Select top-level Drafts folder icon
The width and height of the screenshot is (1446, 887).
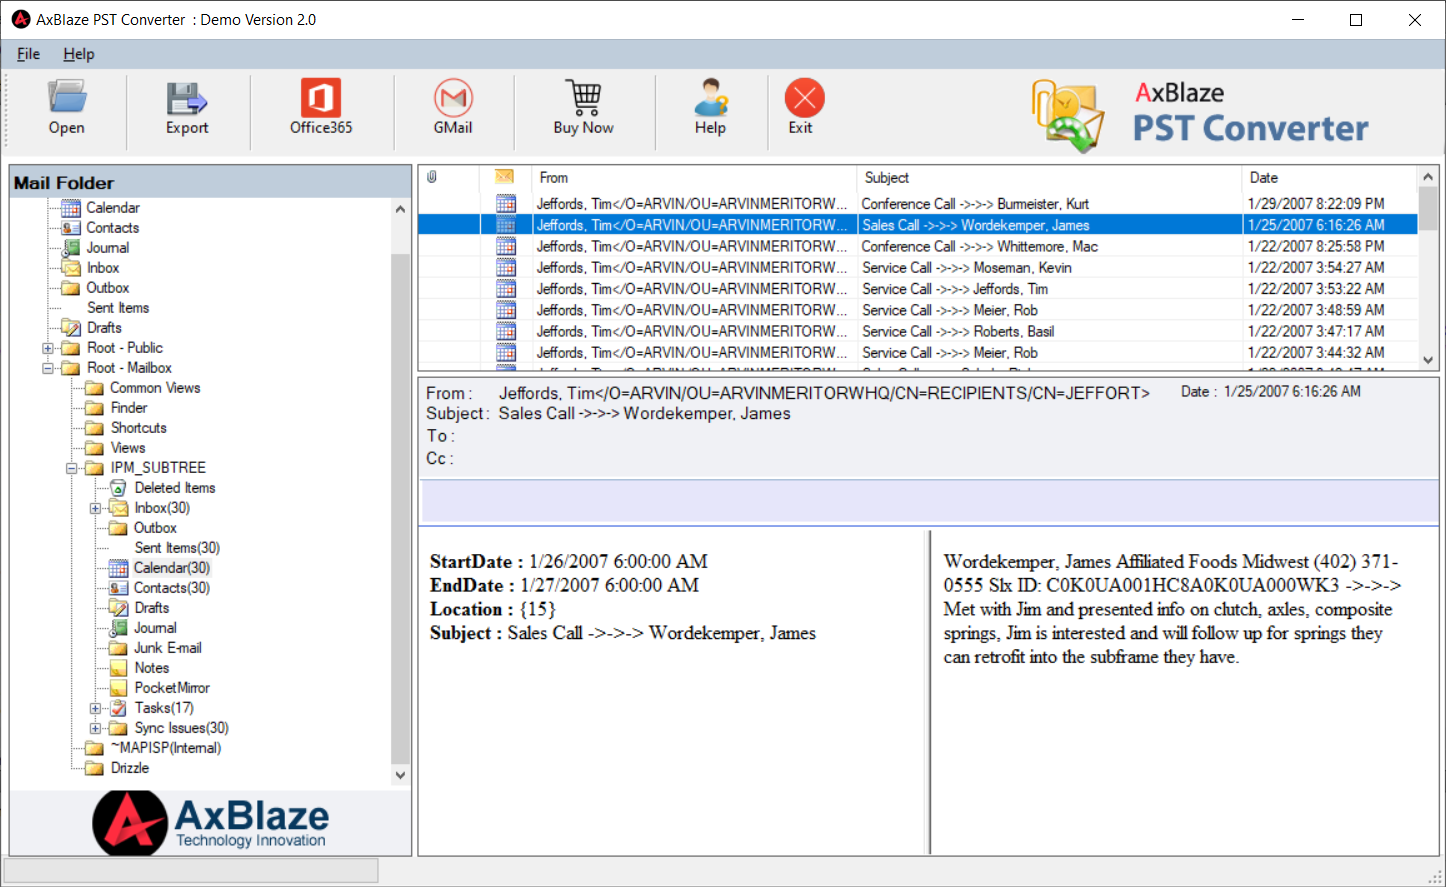coord(71,328)
